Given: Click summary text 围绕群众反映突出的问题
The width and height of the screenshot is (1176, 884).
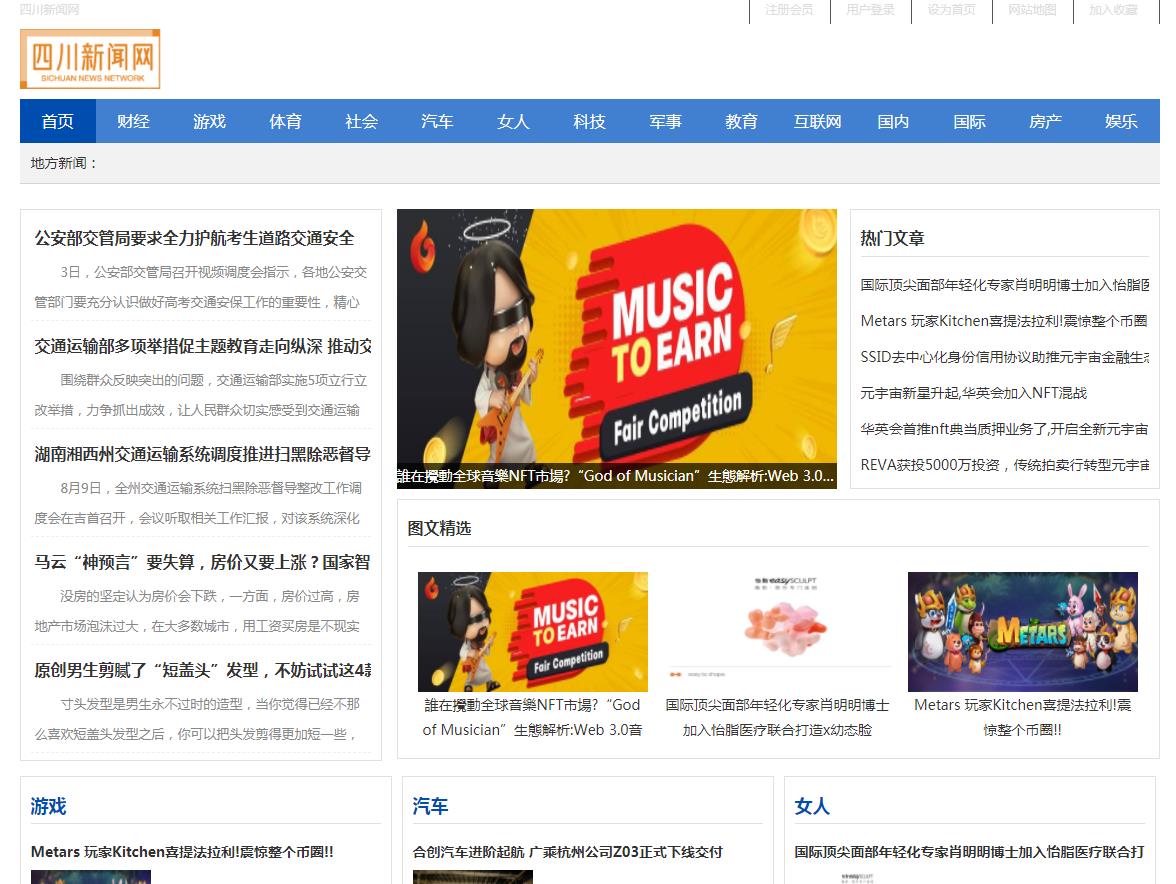Looking at the screenshot, I should 201,395.
